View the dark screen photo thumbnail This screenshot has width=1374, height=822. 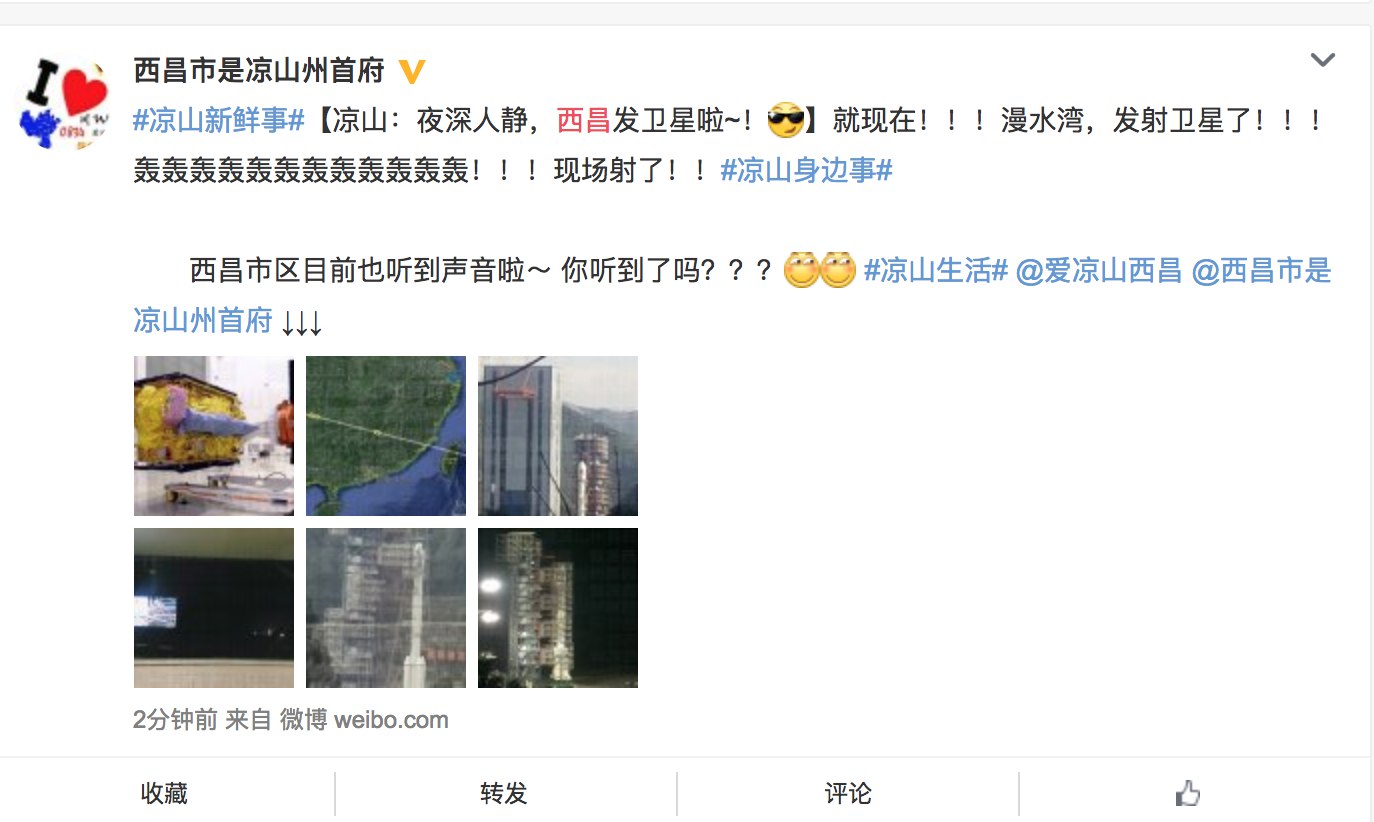214,608
